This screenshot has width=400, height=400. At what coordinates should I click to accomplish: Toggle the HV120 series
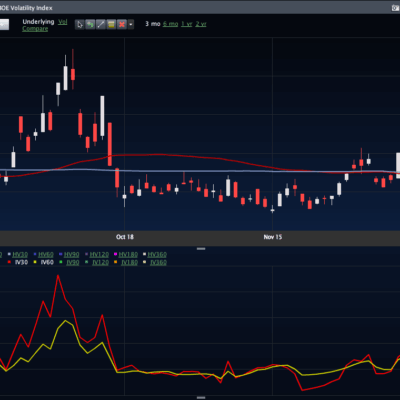point(99,255)
